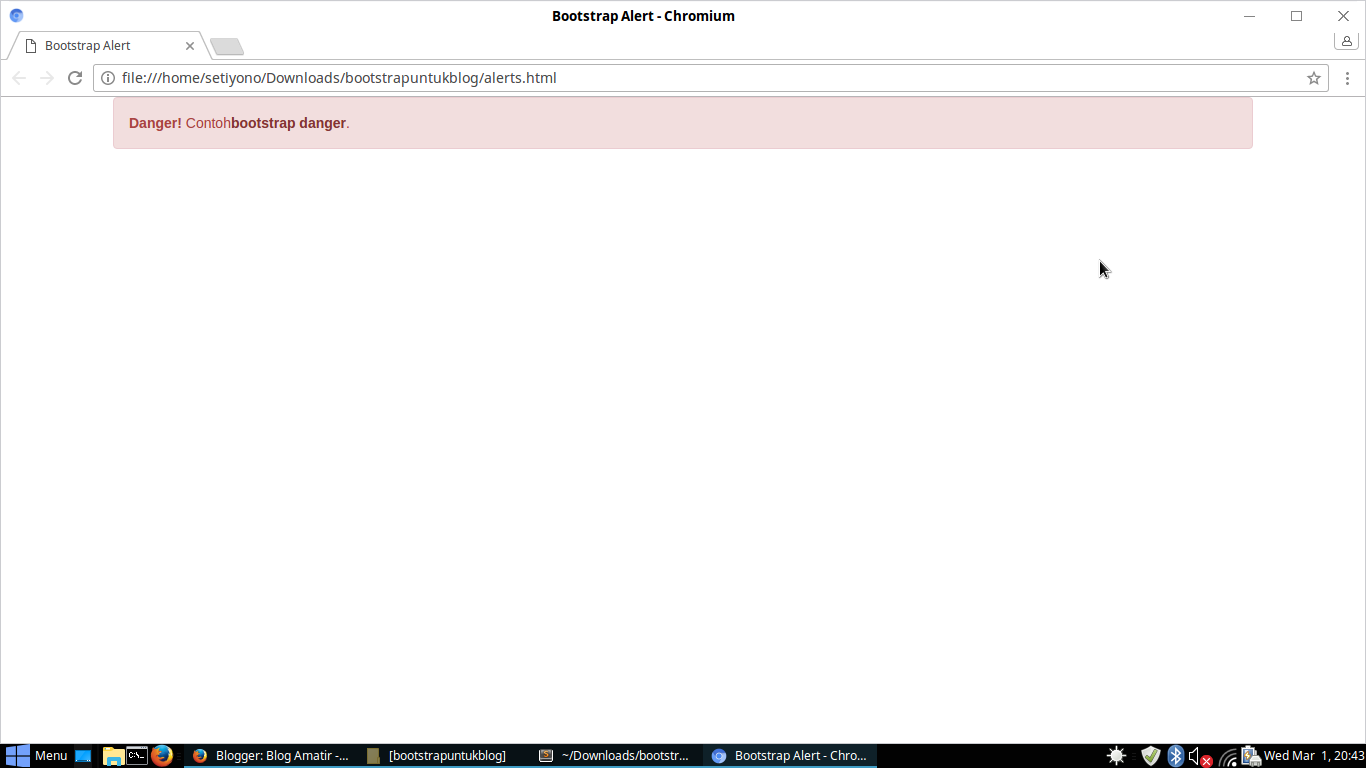Click the Danger alert message box
Image resolution: width=1366 pixels, height=768 pixels.
[682, 123]
